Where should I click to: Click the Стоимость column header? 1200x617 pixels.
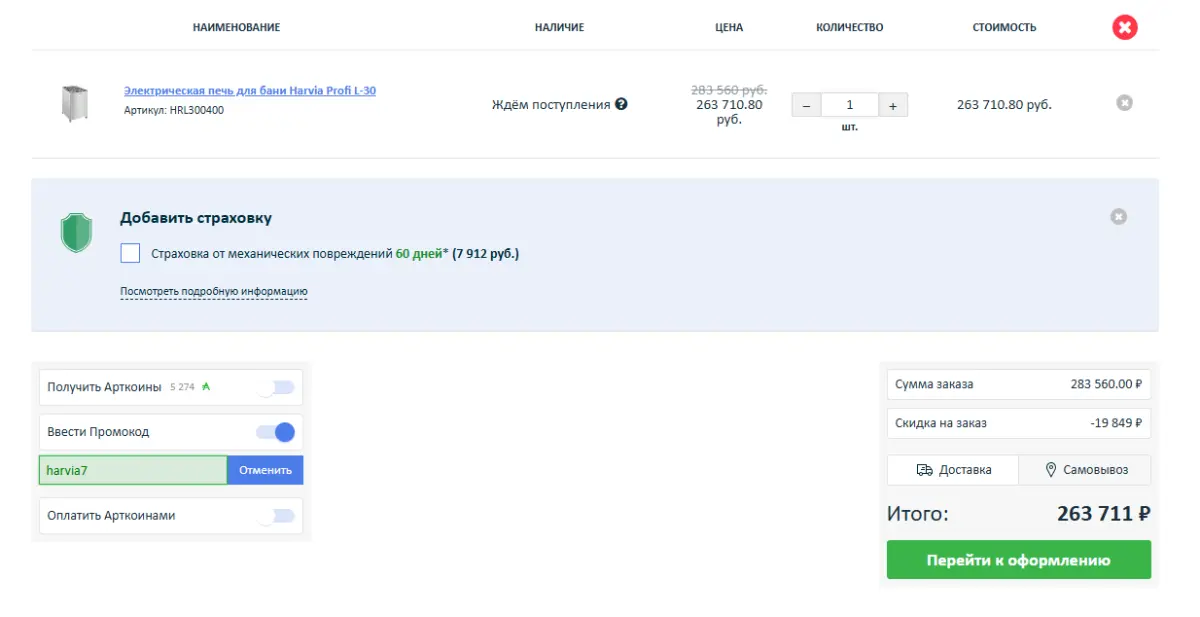pos(1004,27)
